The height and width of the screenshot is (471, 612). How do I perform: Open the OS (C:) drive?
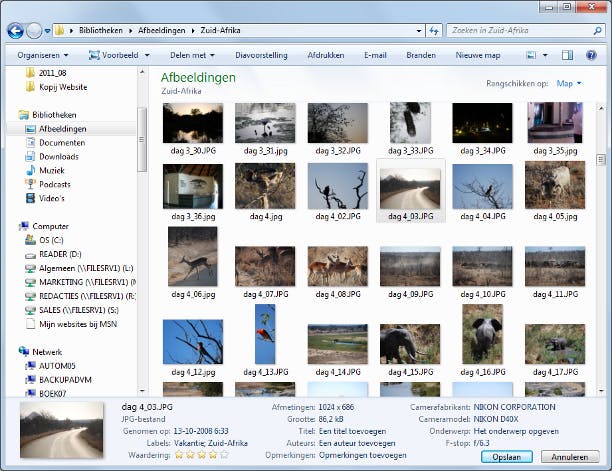coord(51,240)
